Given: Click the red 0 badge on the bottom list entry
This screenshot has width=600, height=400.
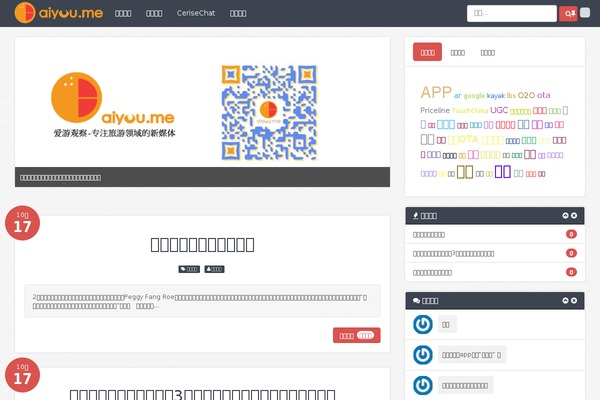Looking at the screenshot, I should click(571, 272).
